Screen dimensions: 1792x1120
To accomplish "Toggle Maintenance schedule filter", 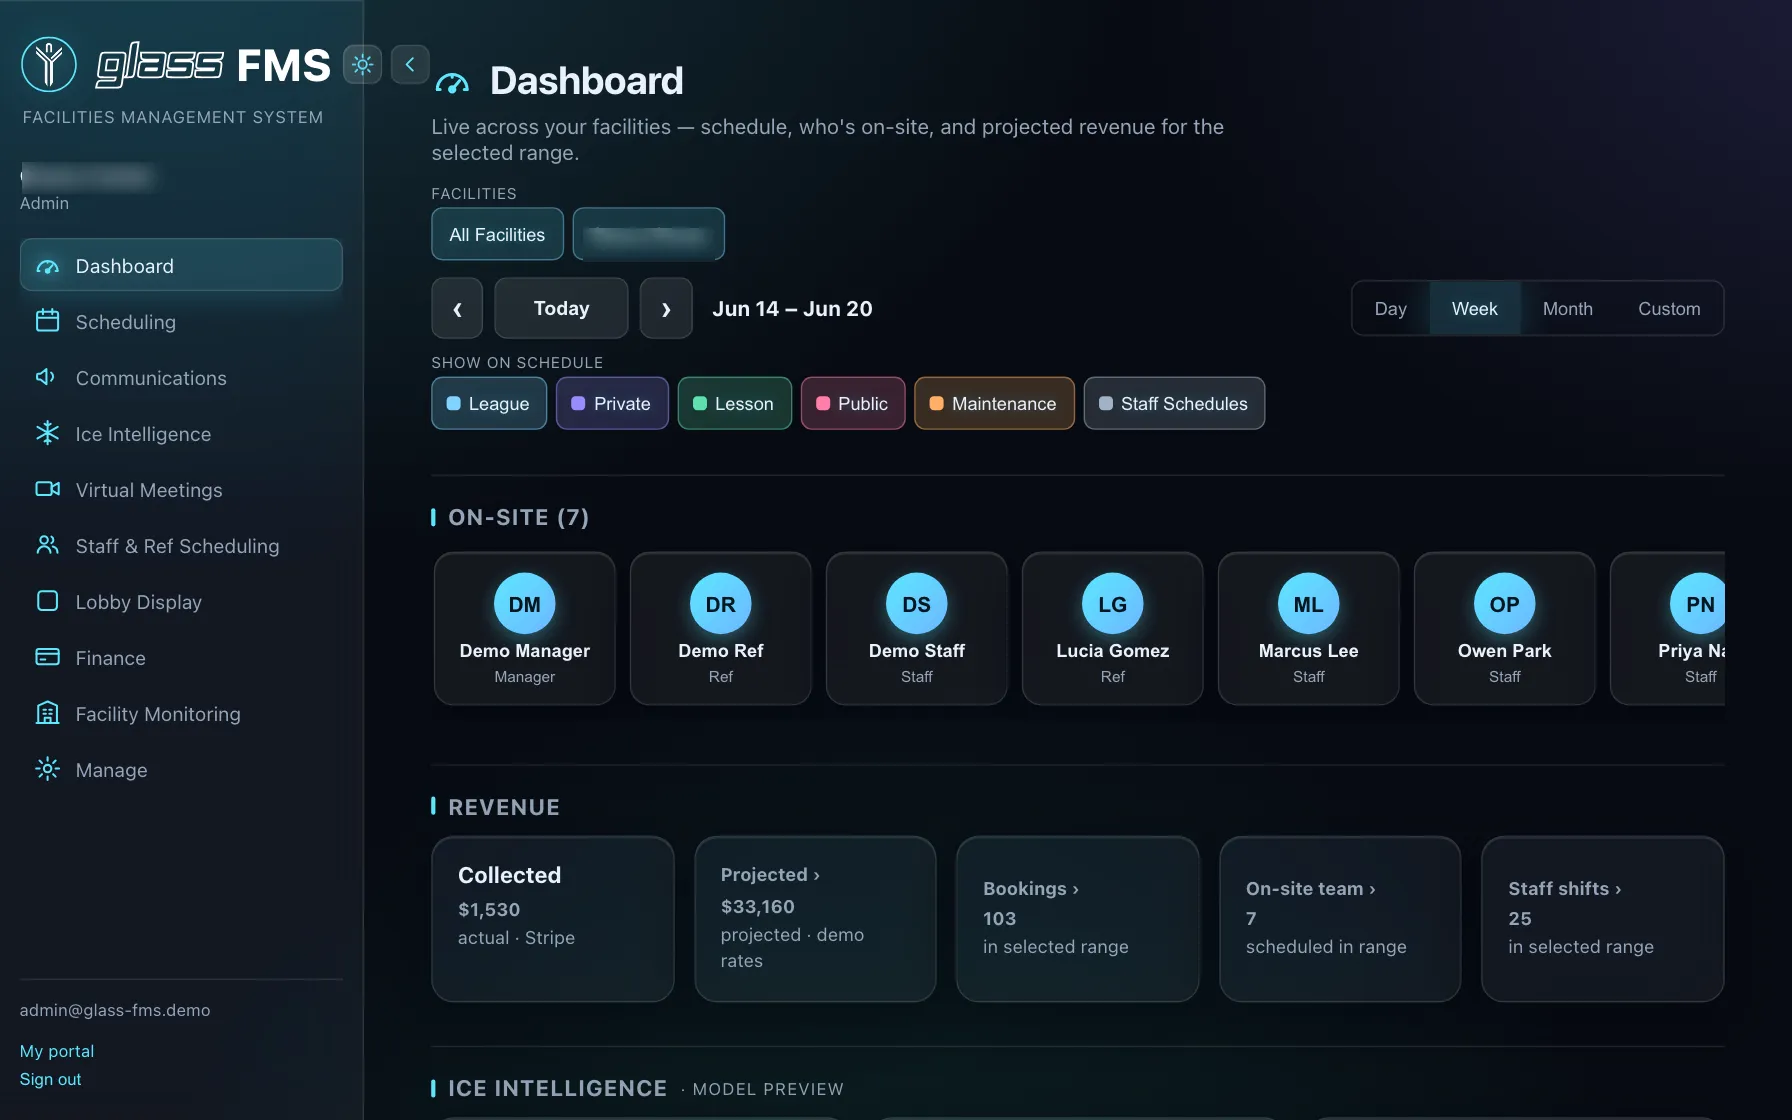I will point(994,403).
